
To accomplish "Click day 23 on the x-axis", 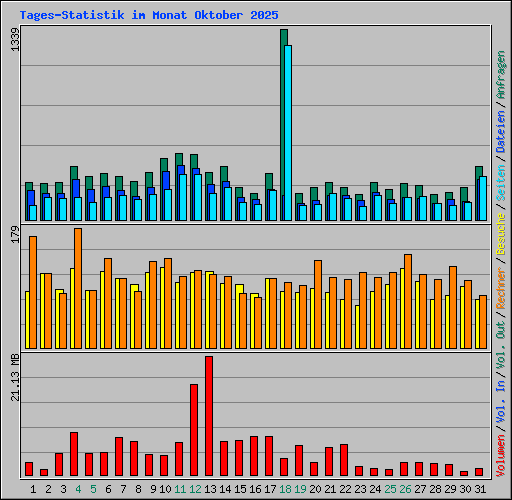I will point(360,489).
